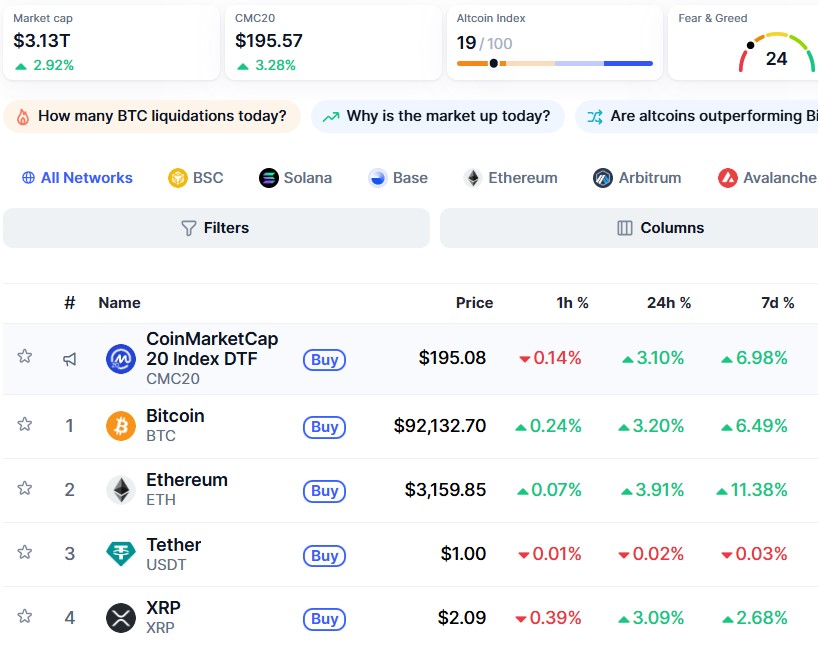Star the XRP row
818x647 pixels.
[x=25, y=618]
